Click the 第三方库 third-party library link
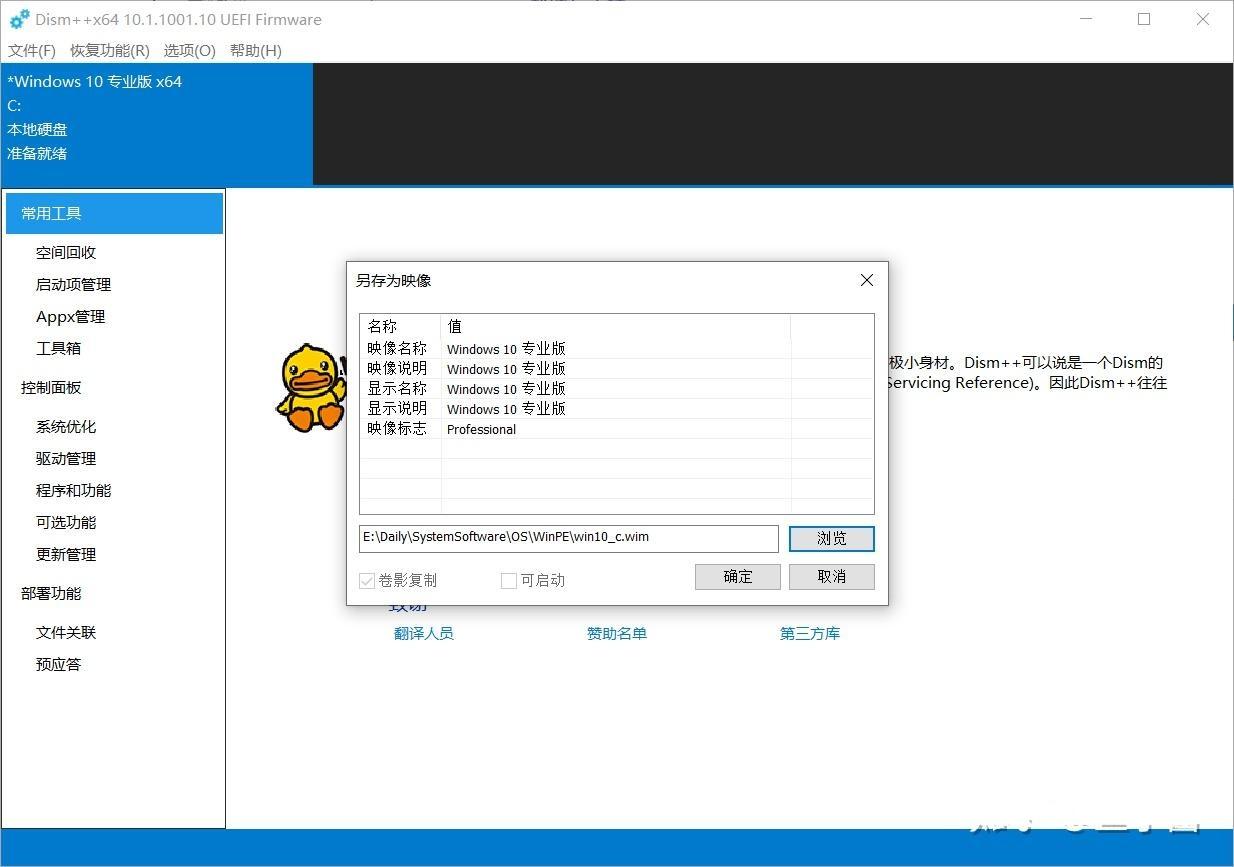1234x867 pixels. pos(810,633)
